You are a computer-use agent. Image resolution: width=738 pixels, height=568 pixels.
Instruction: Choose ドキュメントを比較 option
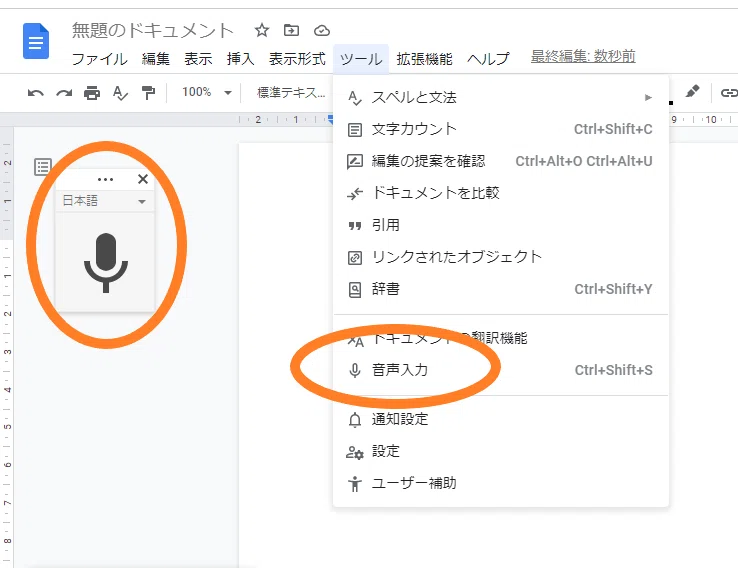tap(501, 193)
